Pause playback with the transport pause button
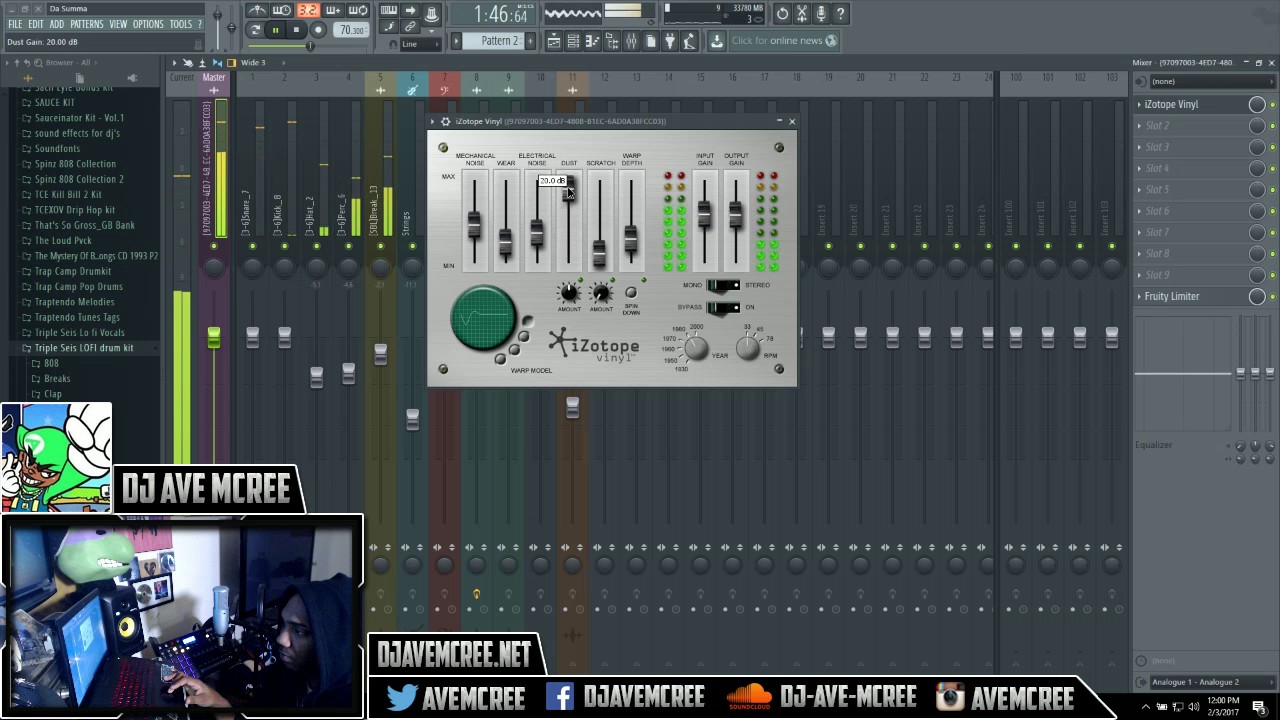Screen dimensions: 1280x720 point(275,30)
